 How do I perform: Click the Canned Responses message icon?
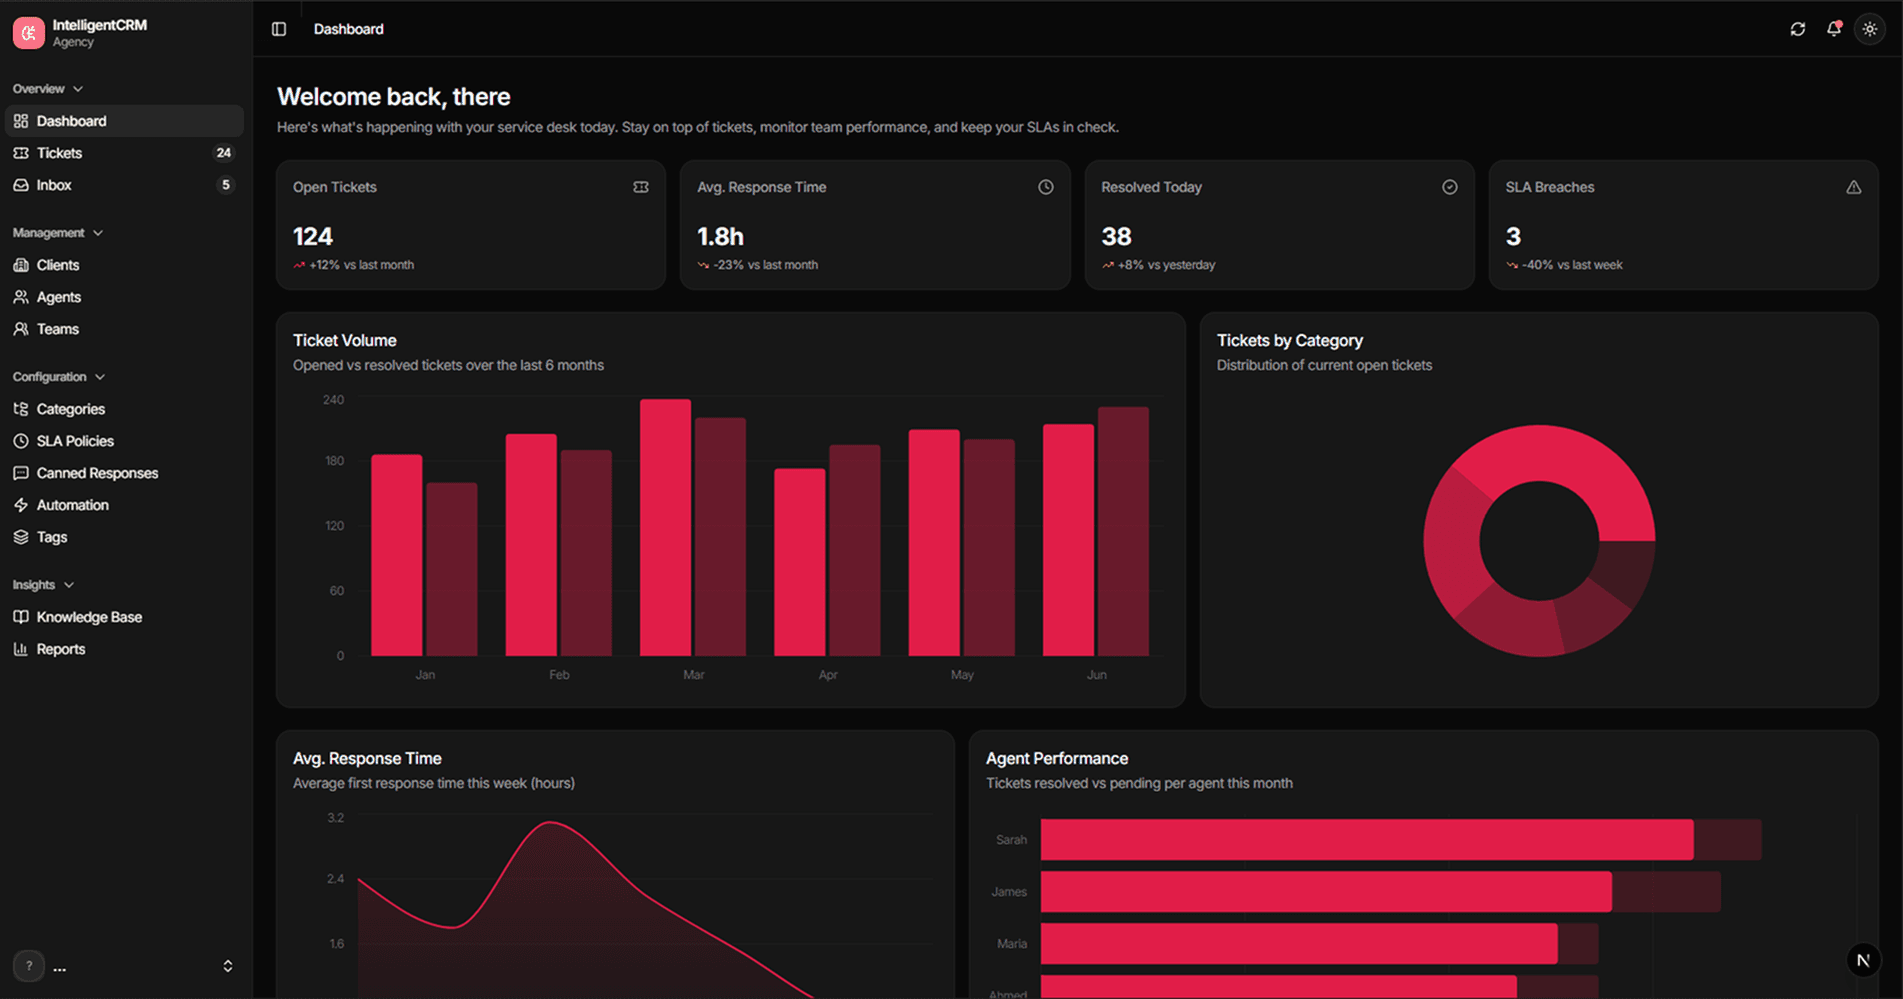[21, 473]
